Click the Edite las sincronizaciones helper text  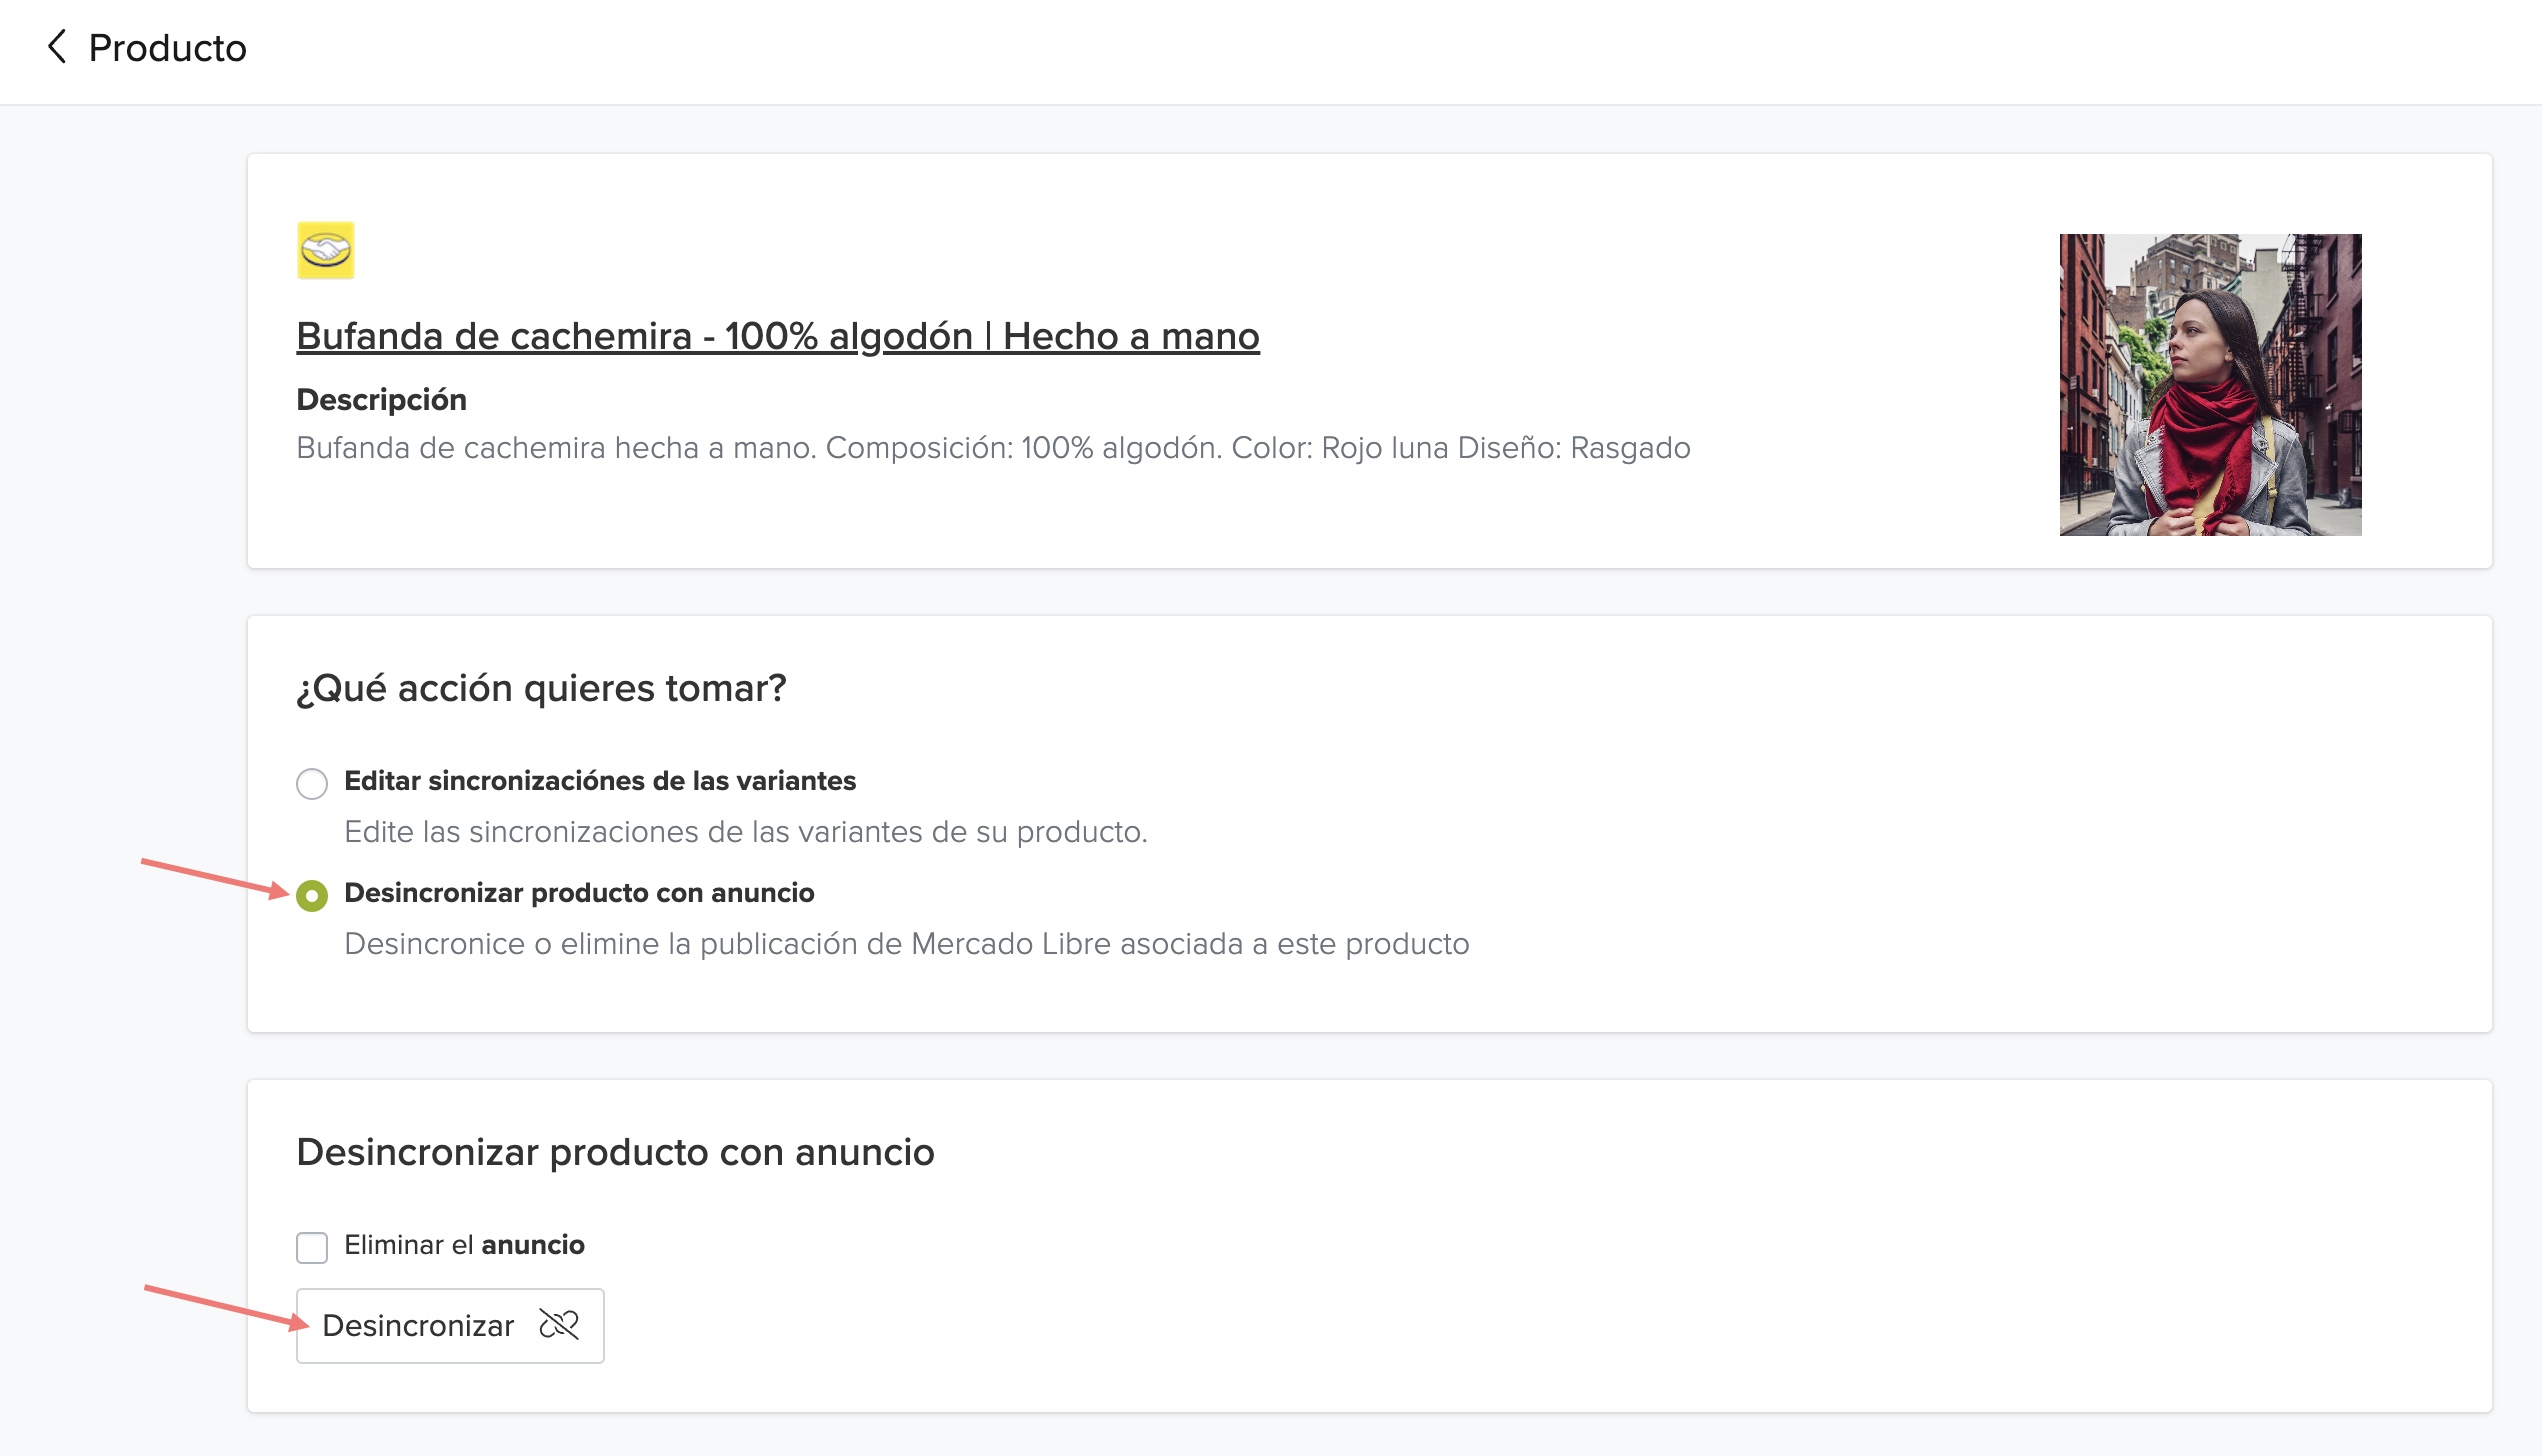coord(745,832)
